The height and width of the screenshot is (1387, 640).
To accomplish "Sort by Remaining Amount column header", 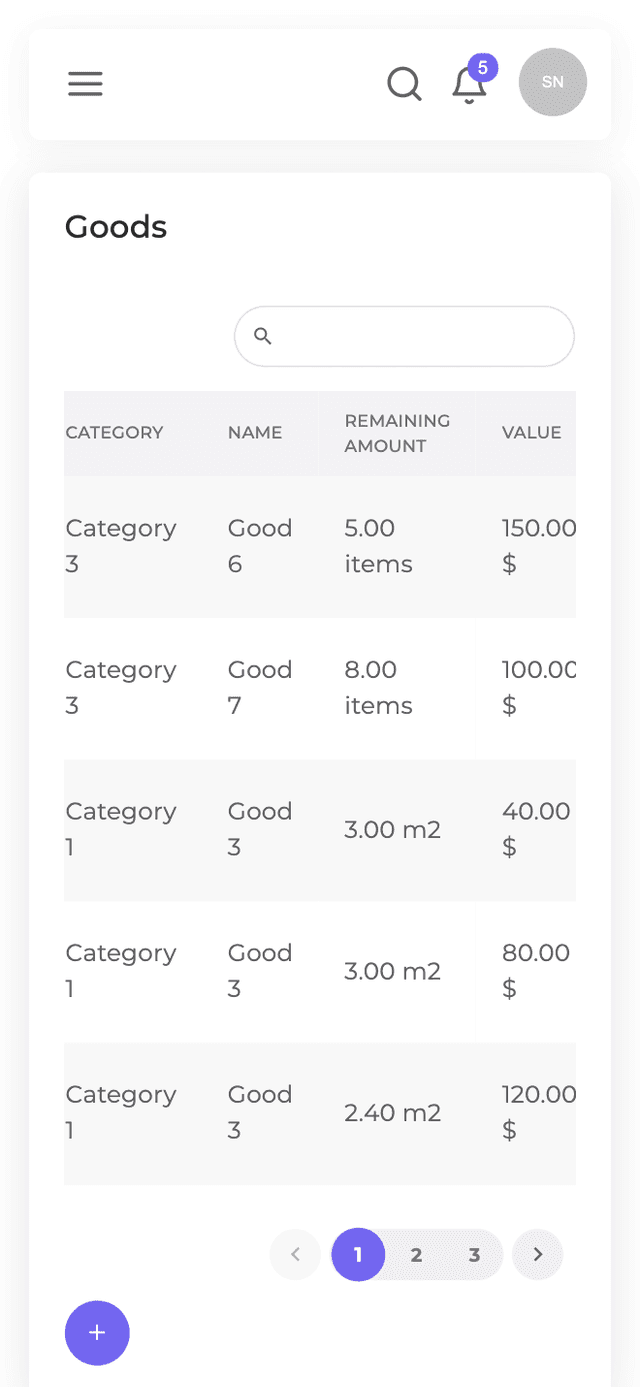I will click(x=397, y=433).
